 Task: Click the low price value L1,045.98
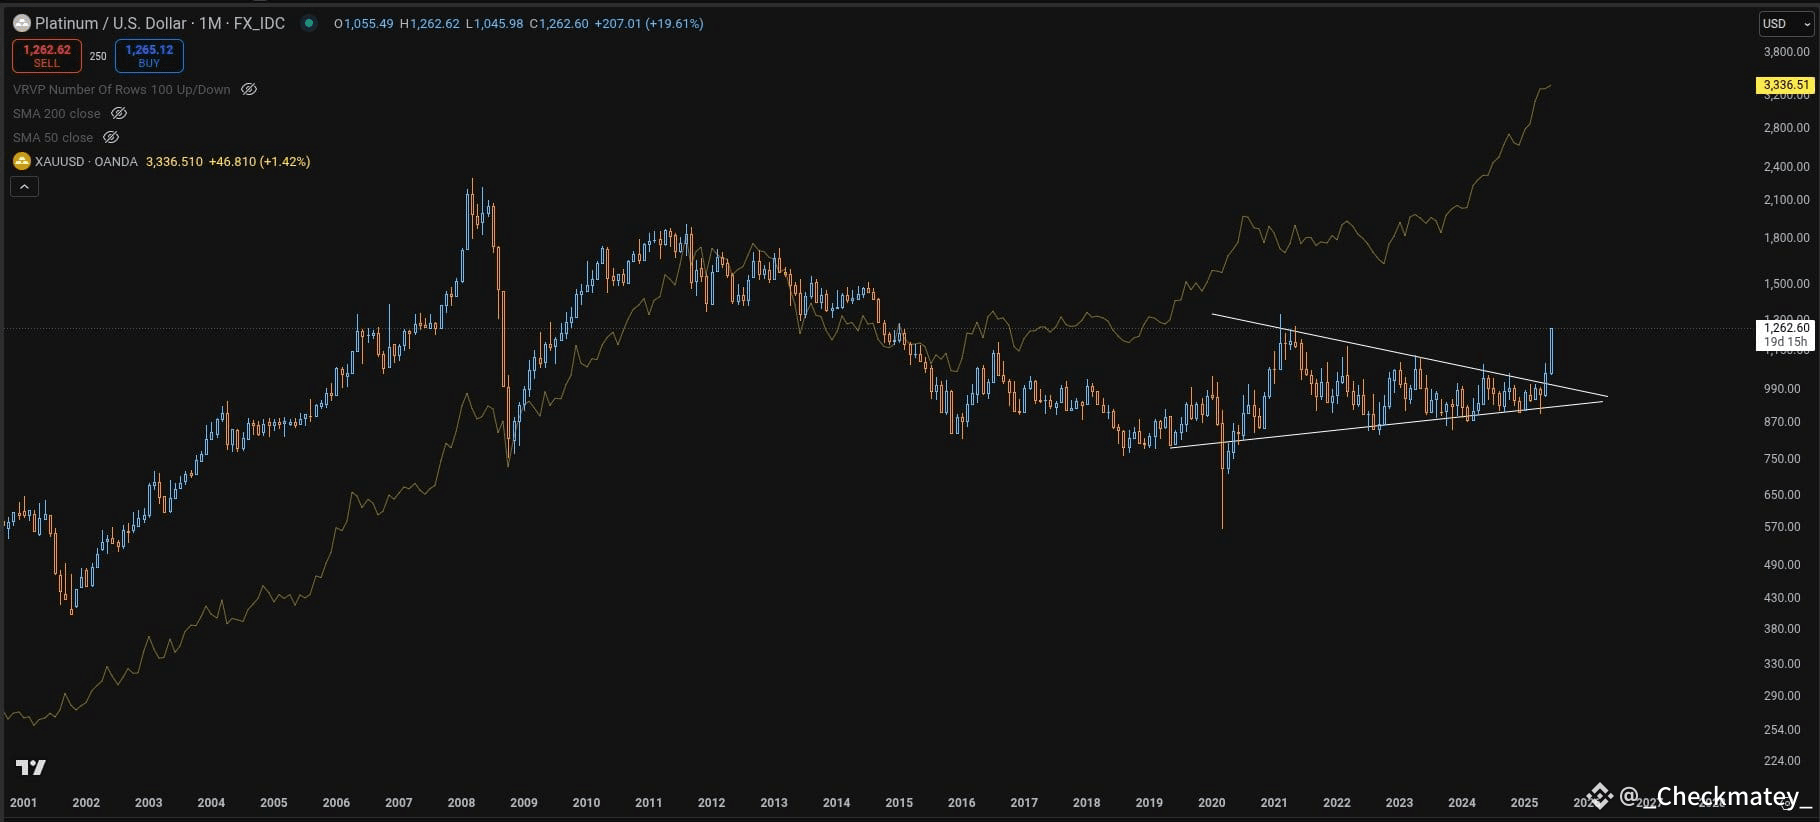(x=495, y=23)
